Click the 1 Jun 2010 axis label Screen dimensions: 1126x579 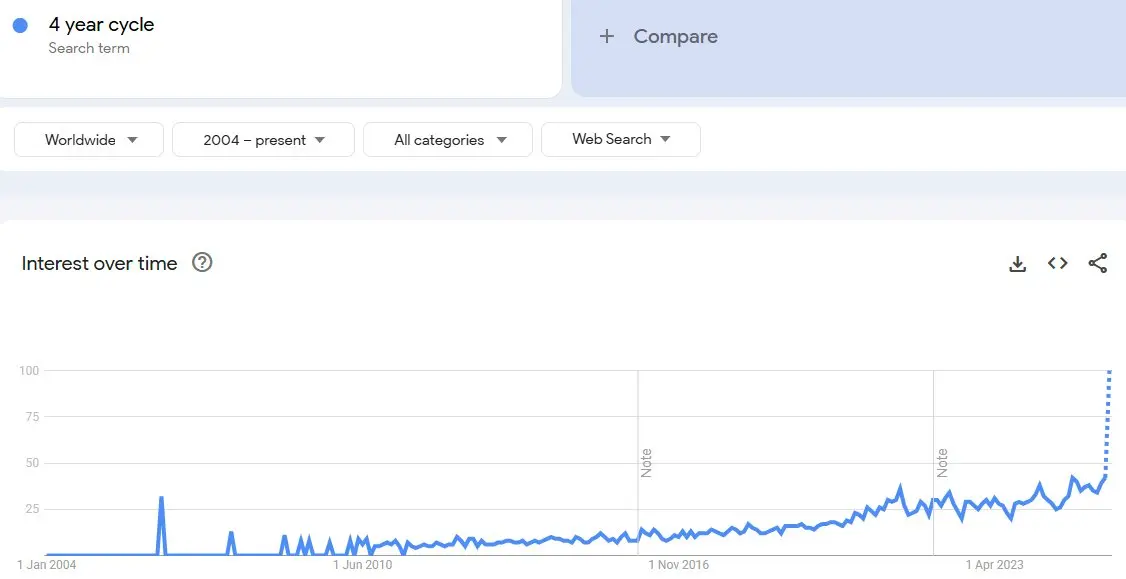[x=362, y=565]
